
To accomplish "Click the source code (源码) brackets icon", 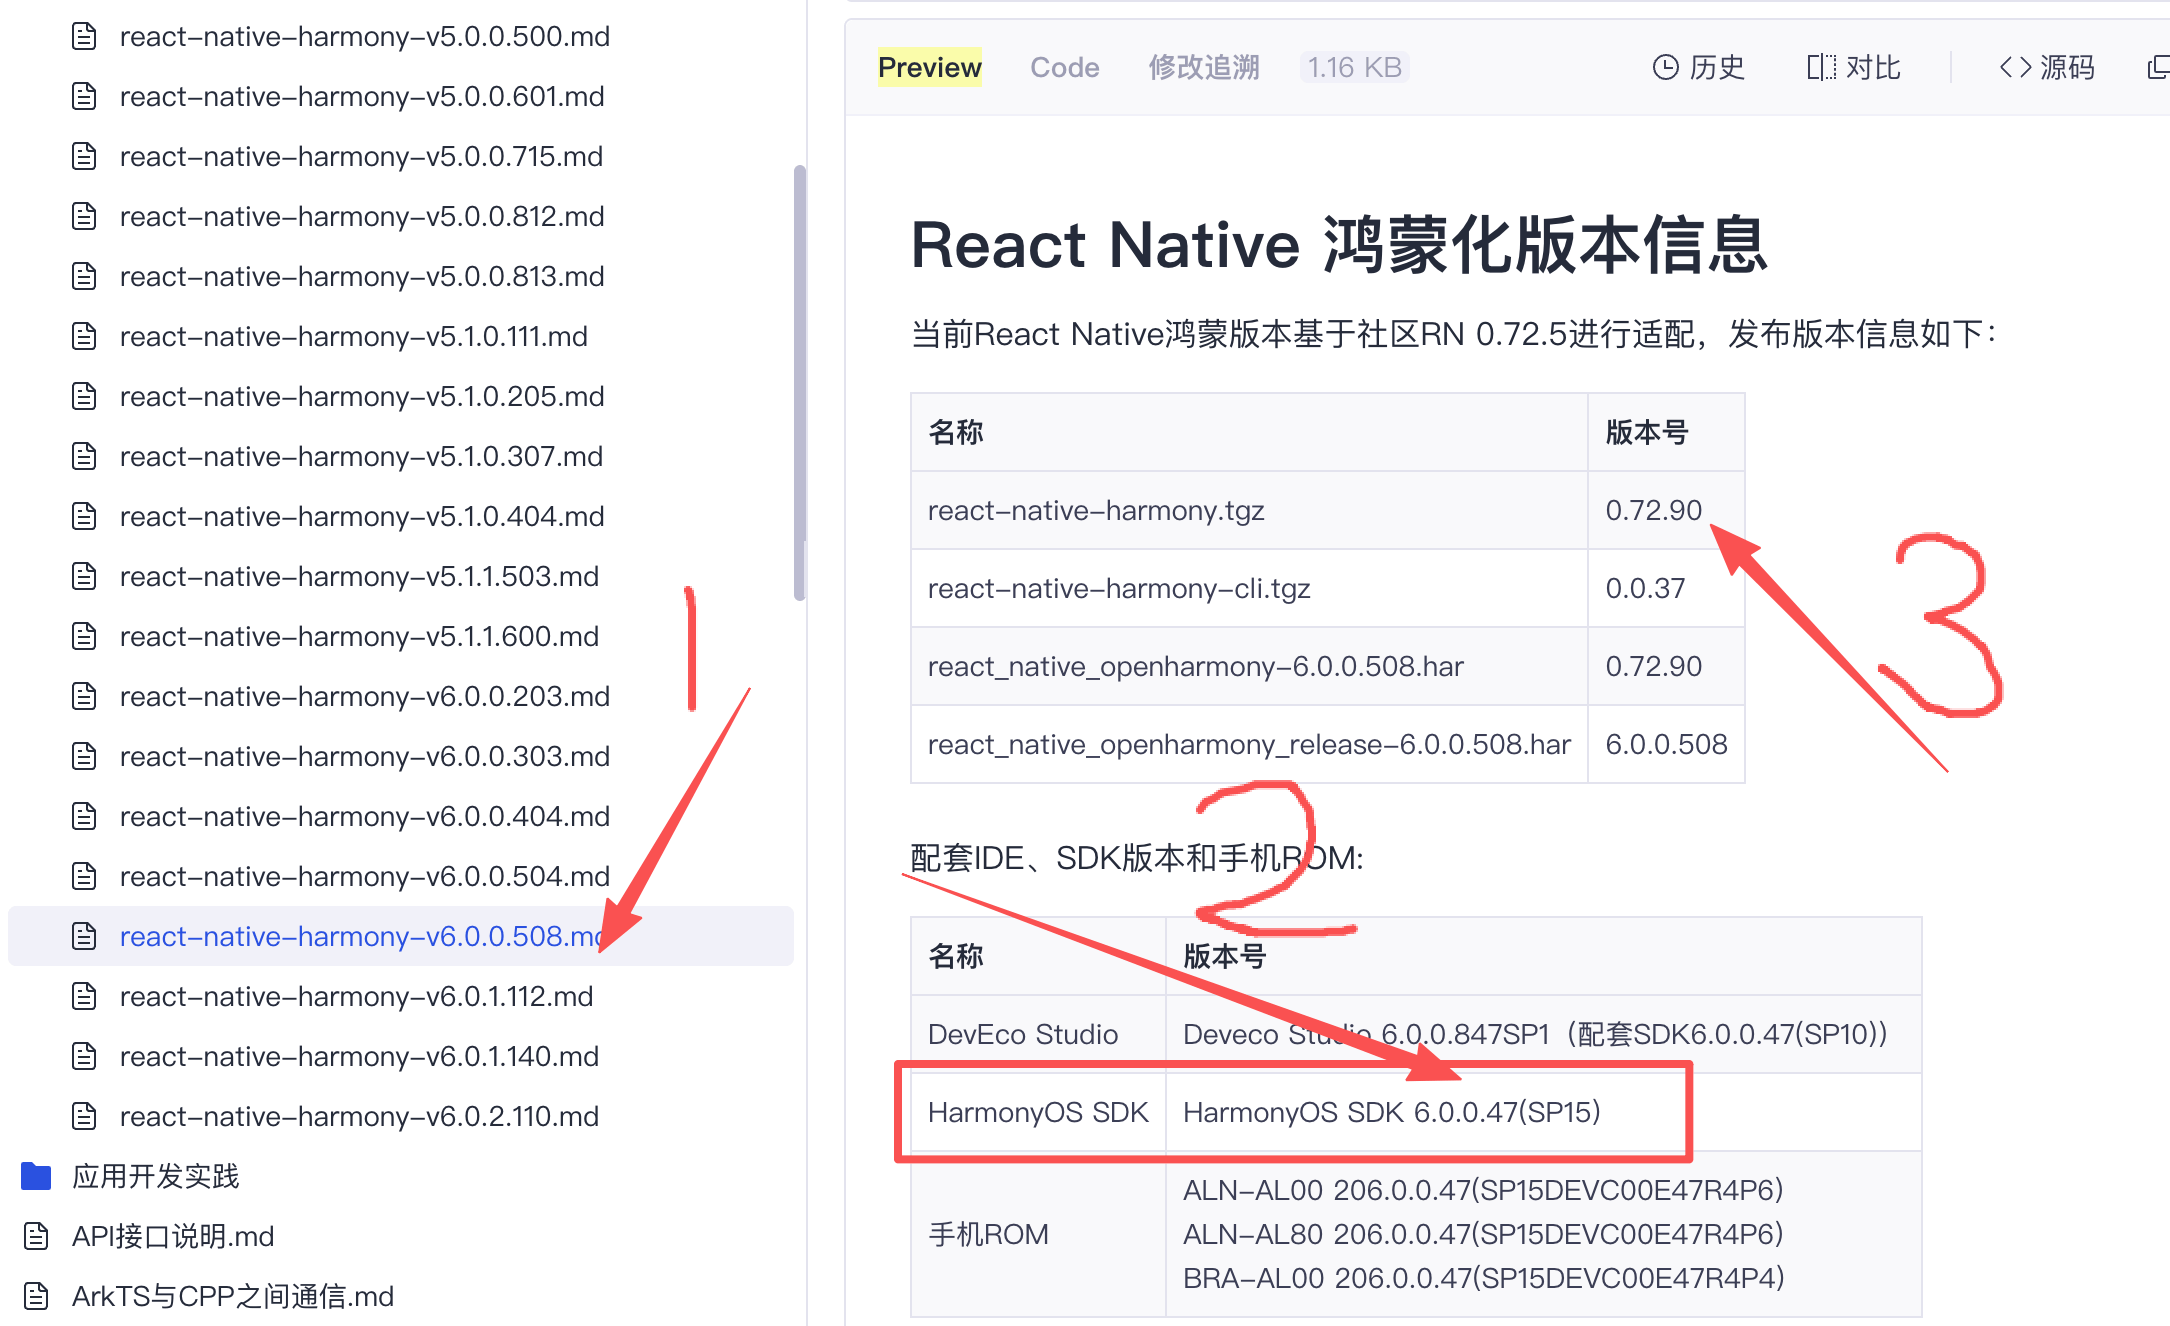I will click(x=2015, y=67).
